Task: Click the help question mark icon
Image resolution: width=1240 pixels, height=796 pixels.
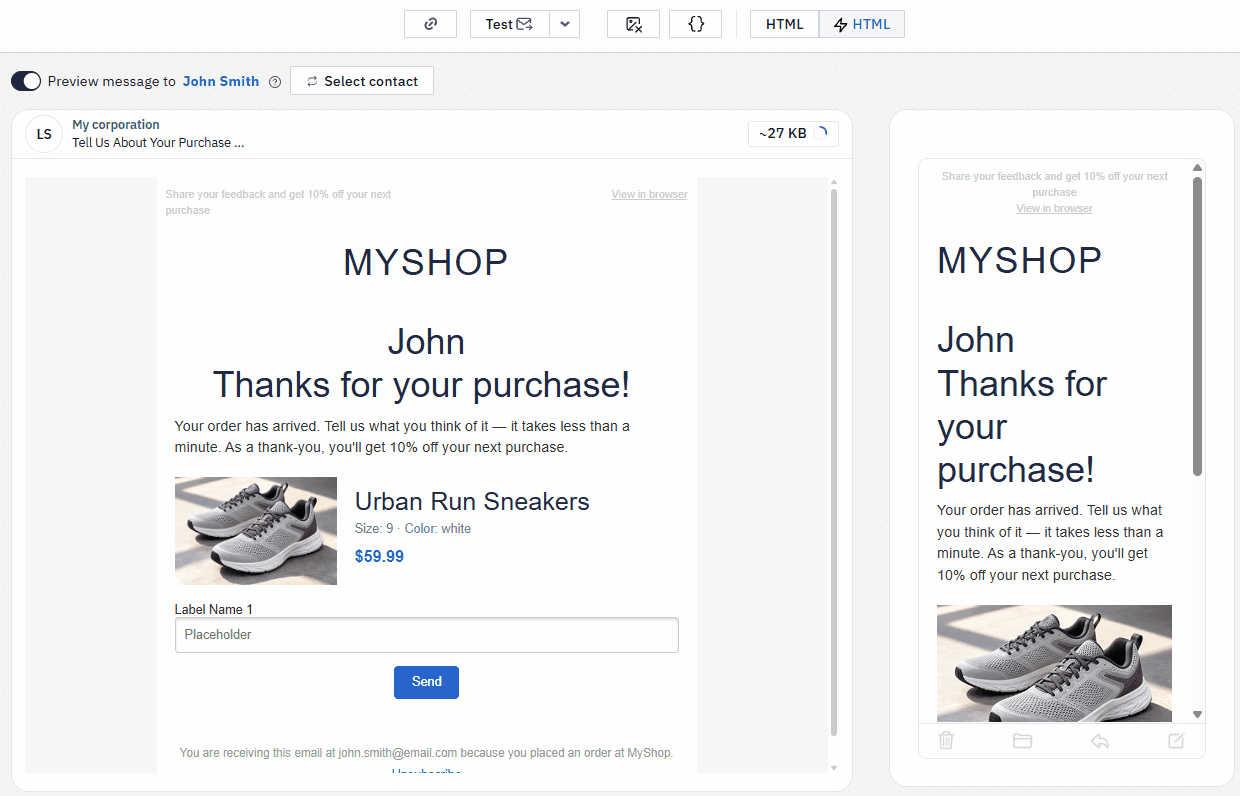Action: tap(275, 82)
